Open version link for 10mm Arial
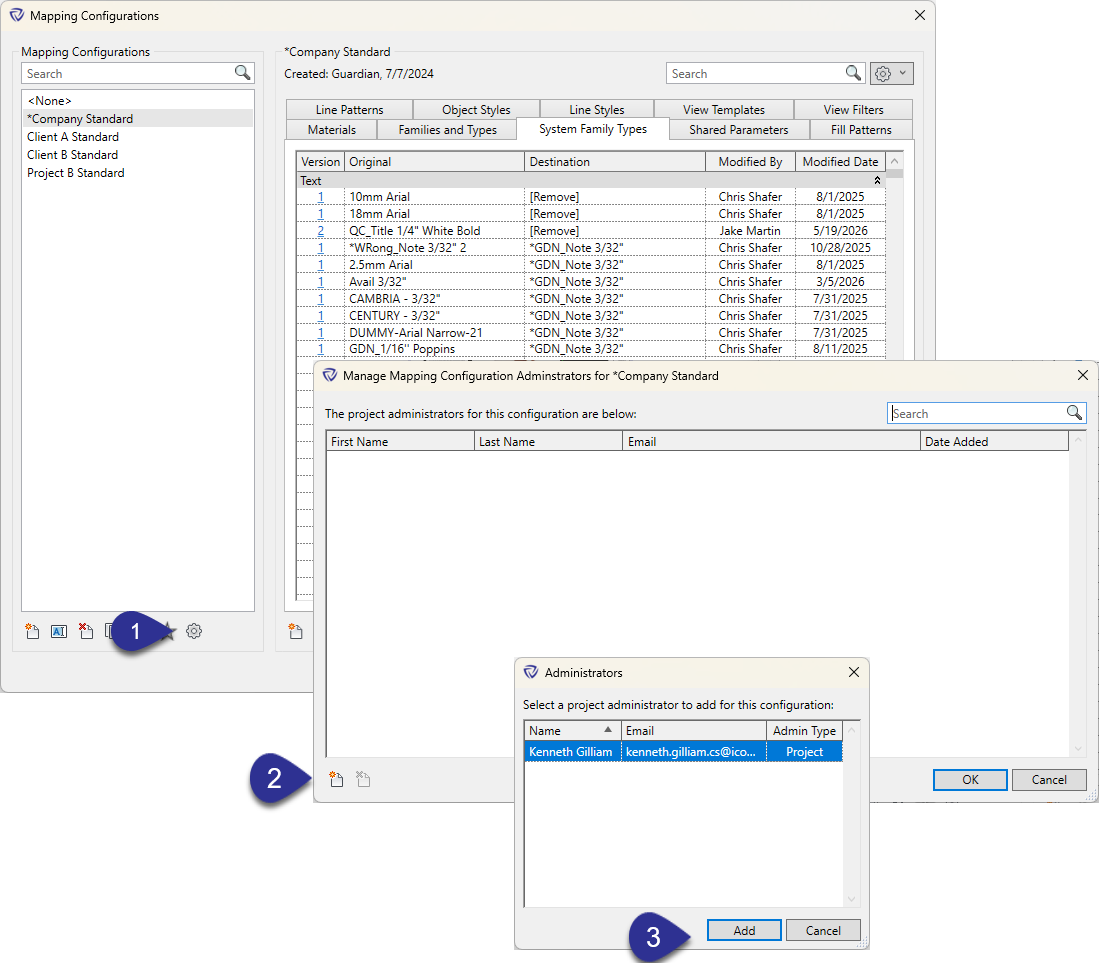 [x=321, y=197]
